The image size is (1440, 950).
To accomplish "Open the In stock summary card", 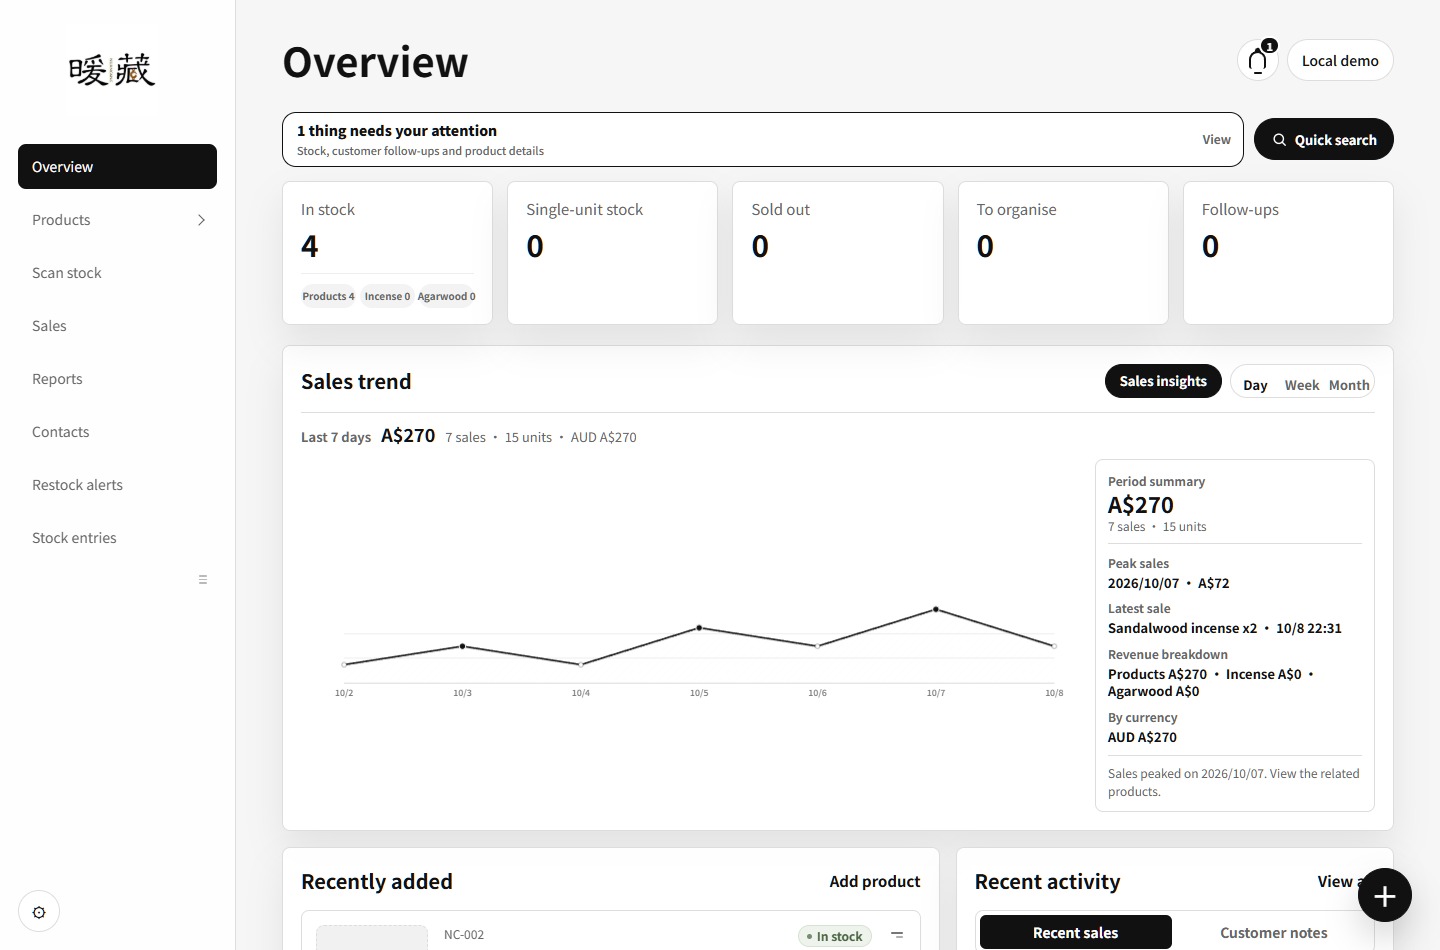I will pyautogui.click(x=387, y=252).
